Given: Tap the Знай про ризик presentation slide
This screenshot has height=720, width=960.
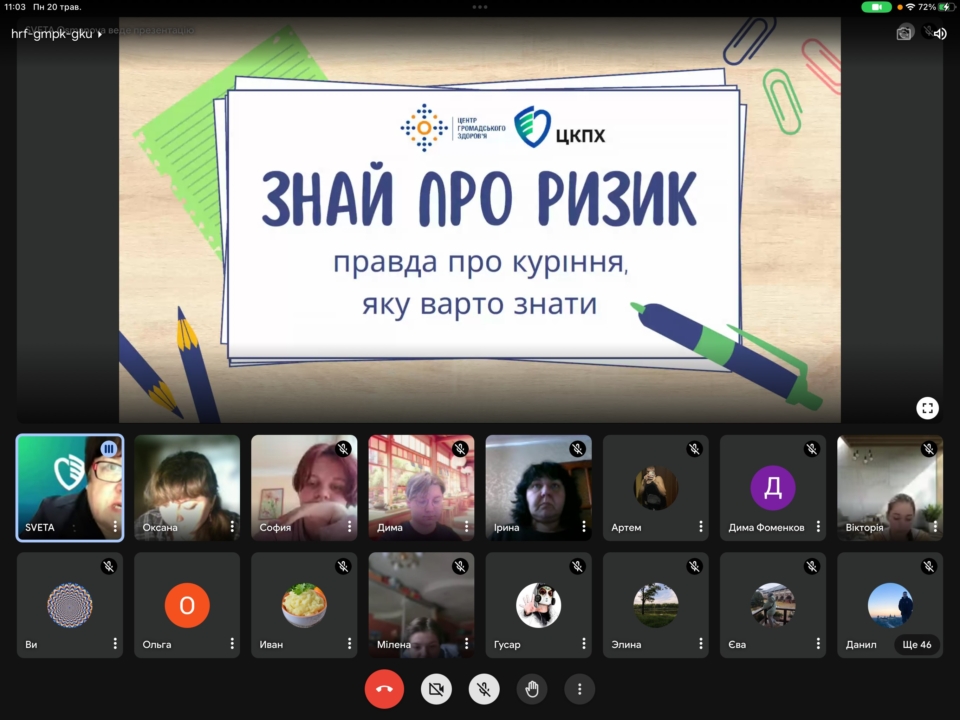Looking at the screenshot, I should coord(480,220).
